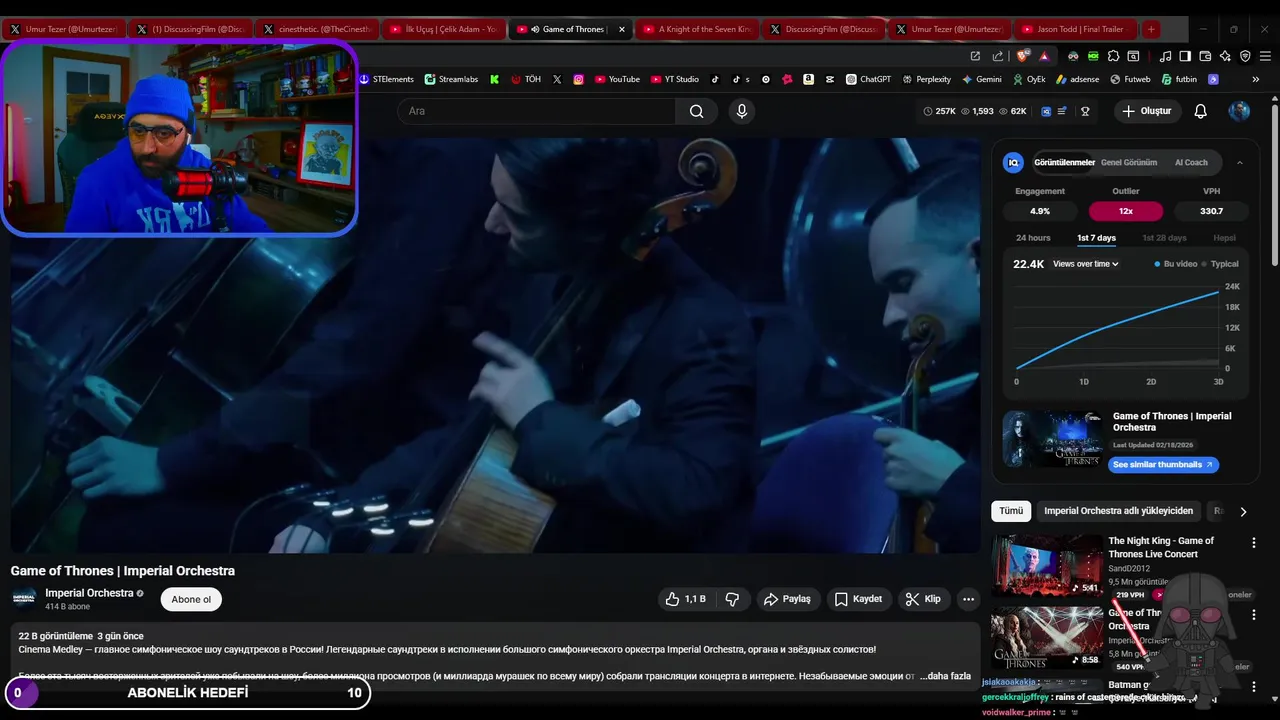Open Brave Shields lion icon
The height and width of the screenshot is (720, 1280).
1023,56
